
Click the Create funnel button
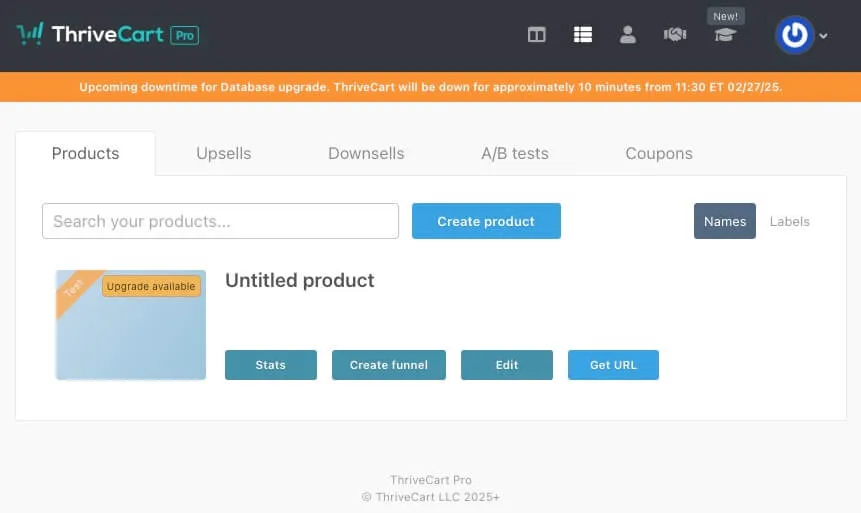click(x=389, y=365)
